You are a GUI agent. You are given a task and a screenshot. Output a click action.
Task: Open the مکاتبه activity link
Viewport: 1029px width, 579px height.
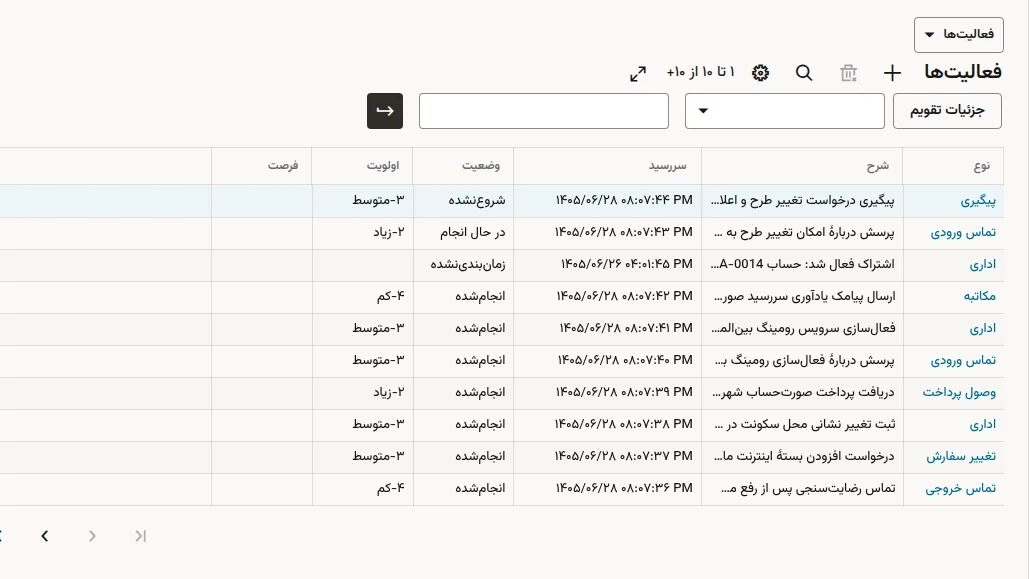point(979,297)
